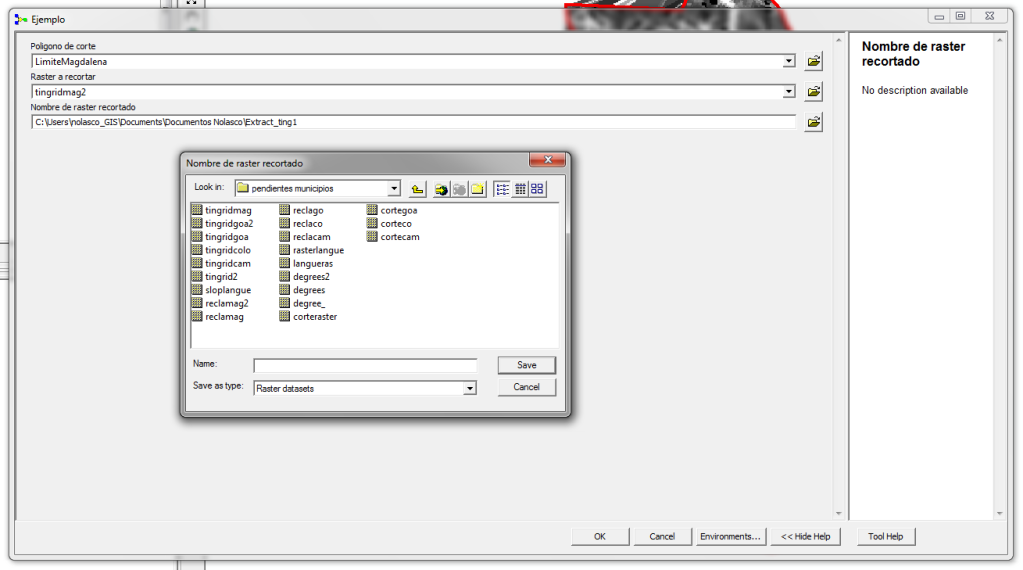Click Cancel button in Ejemplo window
Viewport: 1023px width, 570px height.
pyautogui.click(x=662, y=537)
